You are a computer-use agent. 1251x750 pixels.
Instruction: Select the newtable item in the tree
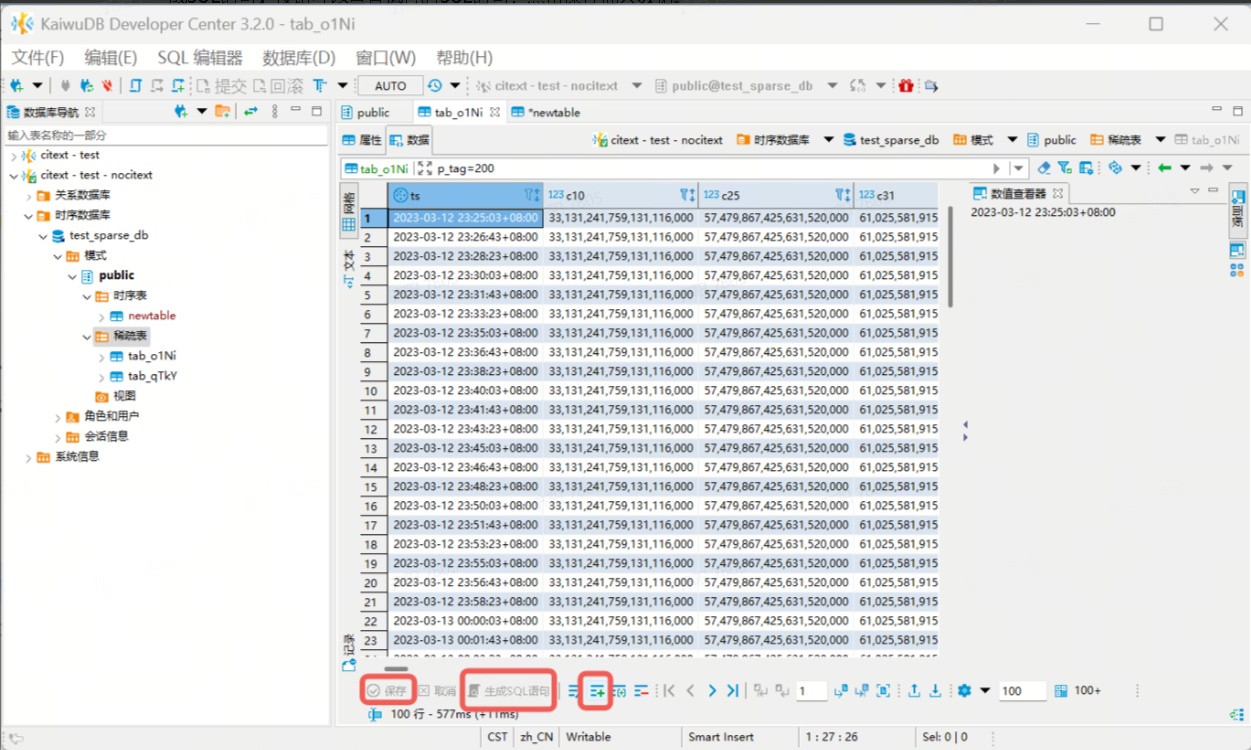pyautogui.click(x=151, y=316)
